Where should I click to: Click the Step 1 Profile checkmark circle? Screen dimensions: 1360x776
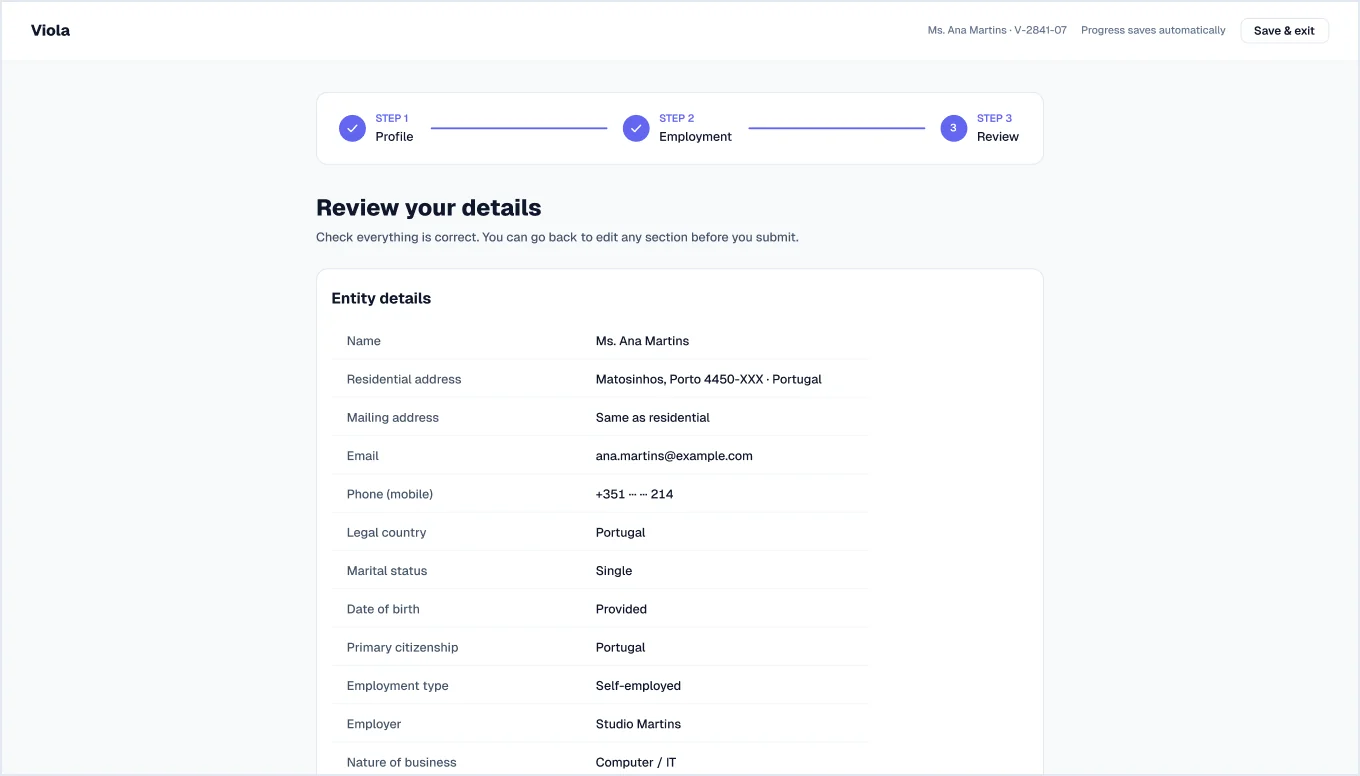352,128
